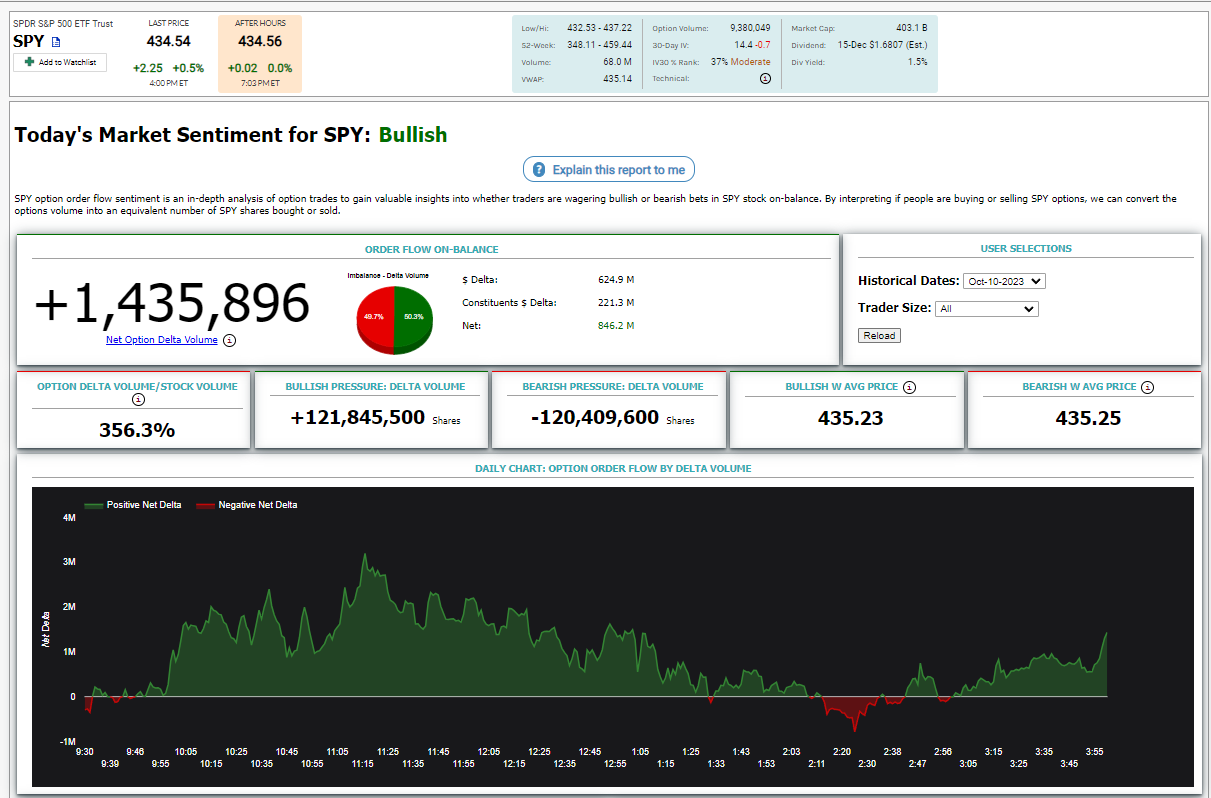Click the 435.23 bullish average price
The height and width of the screenshot is (798, 1211).
[x=850, y=419]
